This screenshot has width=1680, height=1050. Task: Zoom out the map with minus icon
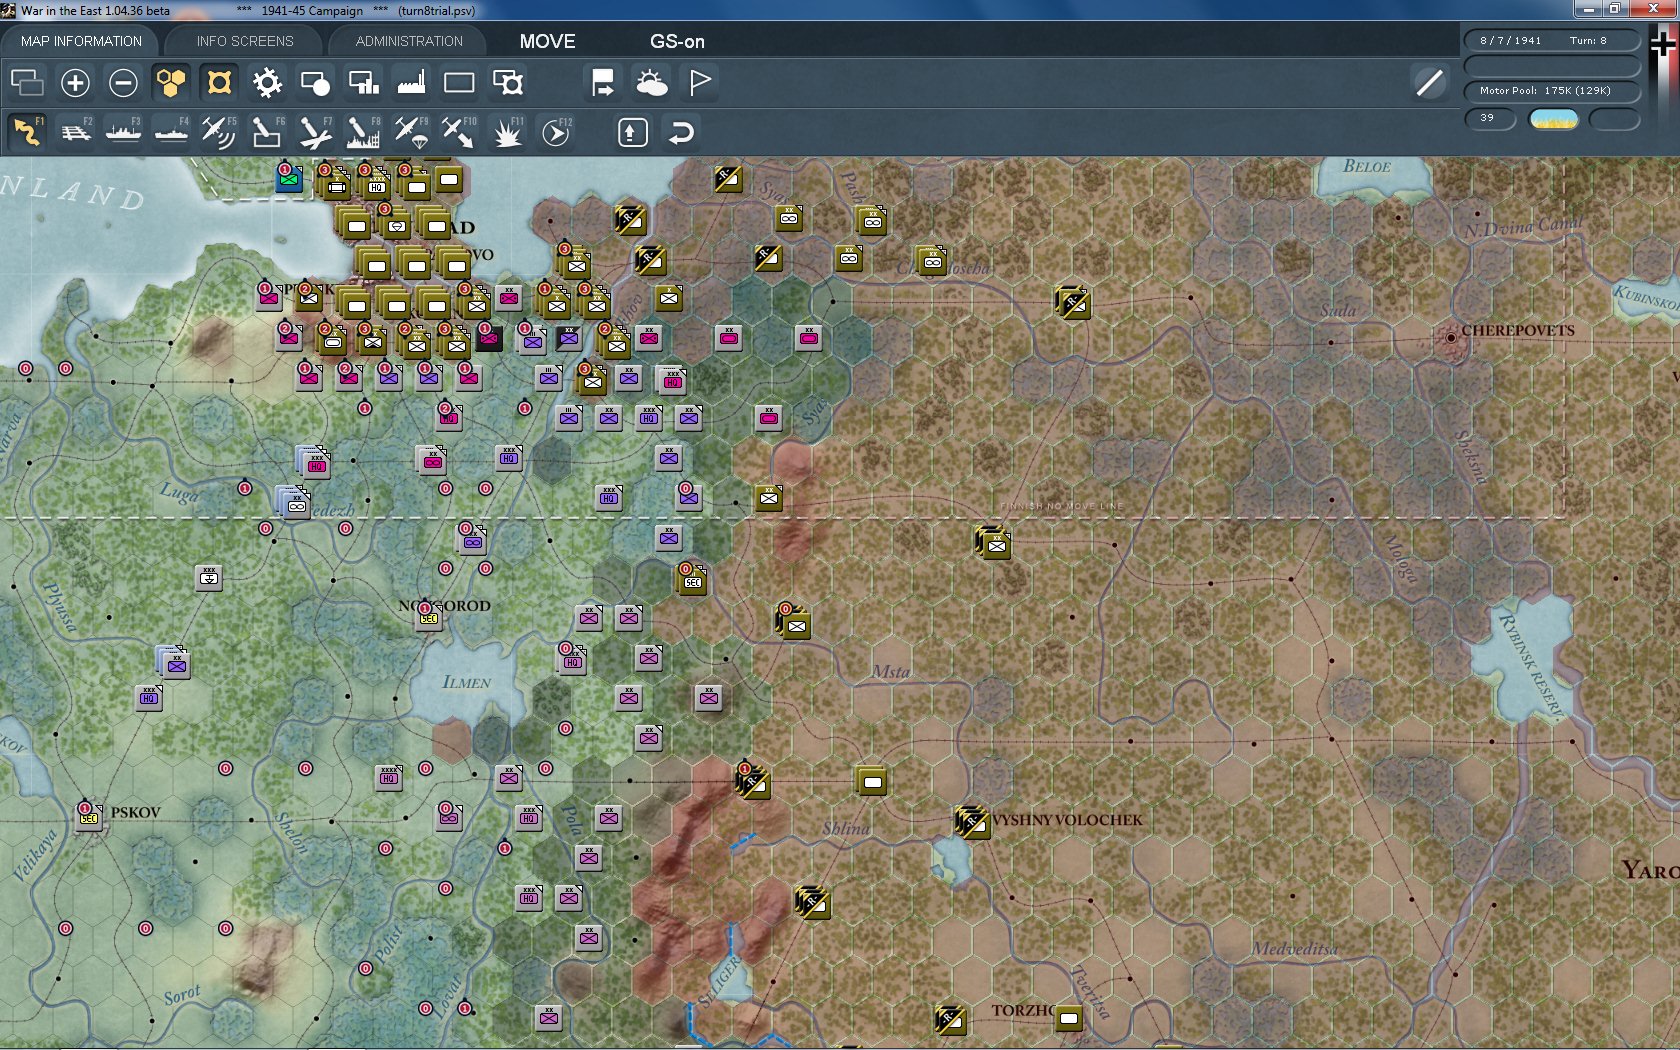pos(123,83)
